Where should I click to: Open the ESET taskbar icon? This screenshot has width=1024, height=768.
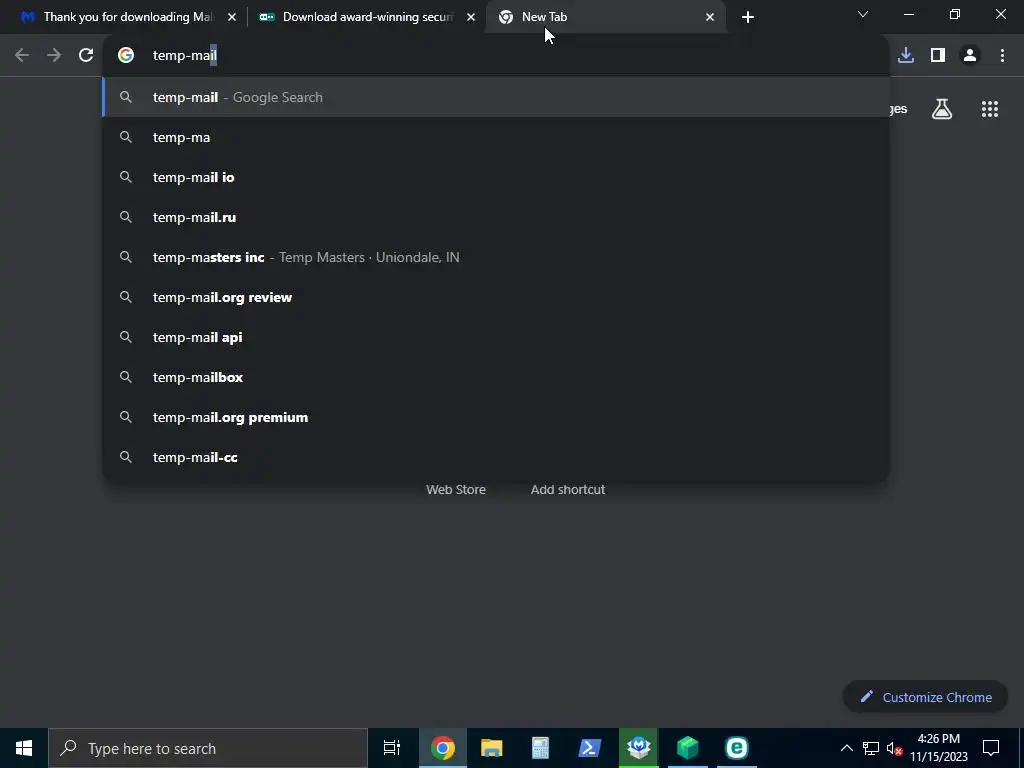(x=736, y=748)
